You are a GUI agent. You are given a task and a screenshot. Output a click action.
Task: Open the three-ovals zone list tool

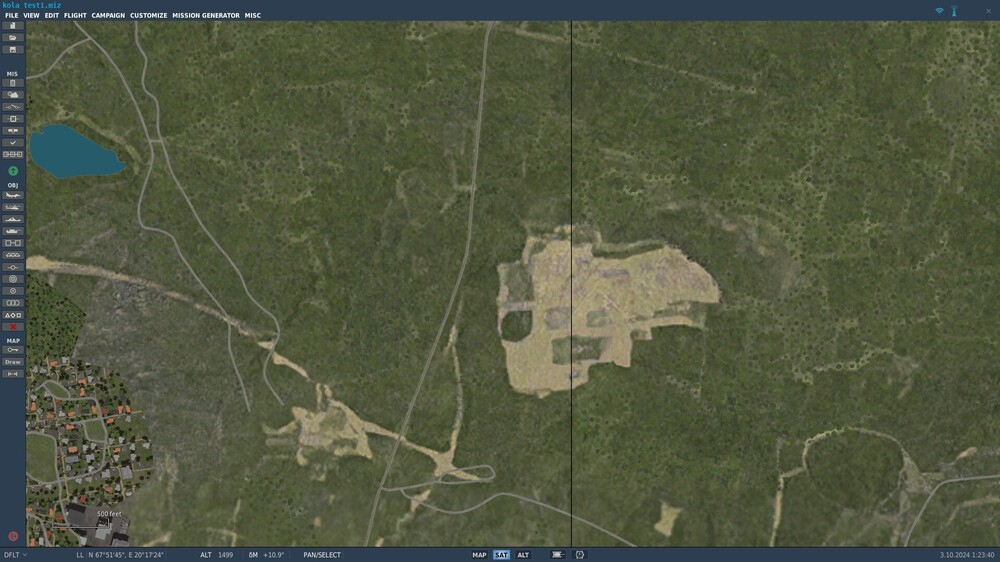pos(13,303)
